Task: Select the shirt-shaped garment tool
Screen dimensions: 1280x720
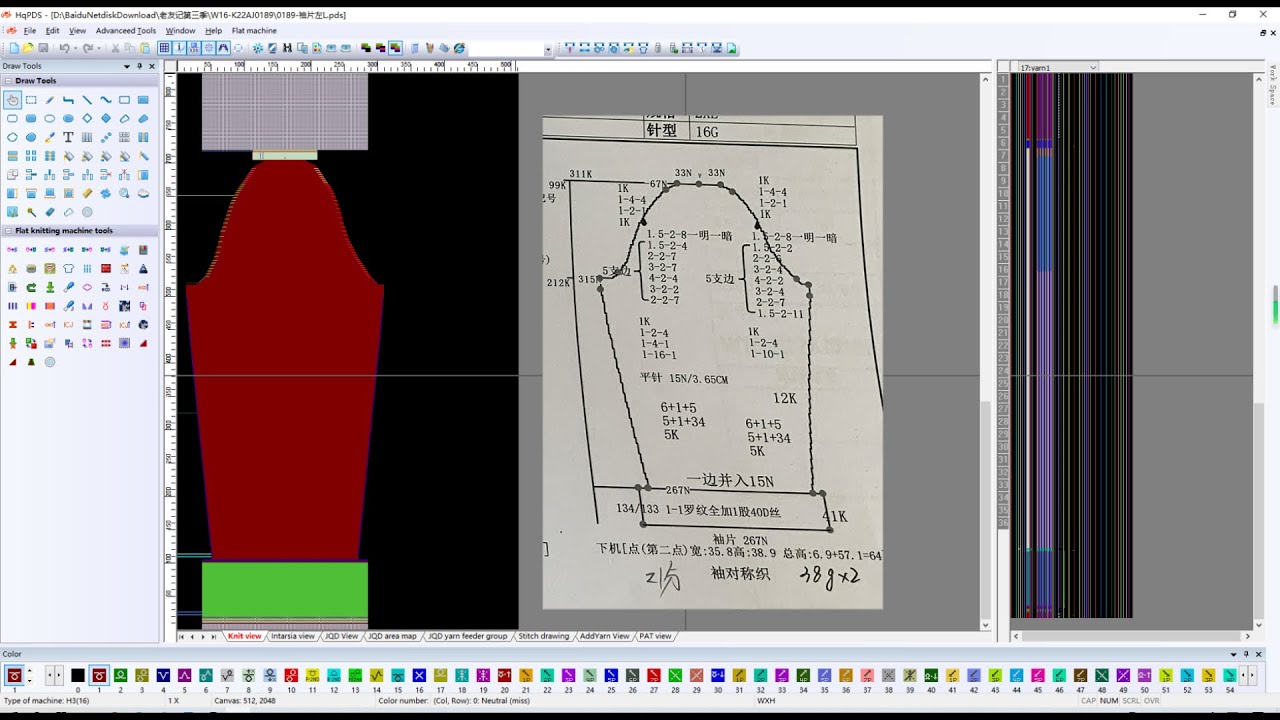Action: click(68, 268)
